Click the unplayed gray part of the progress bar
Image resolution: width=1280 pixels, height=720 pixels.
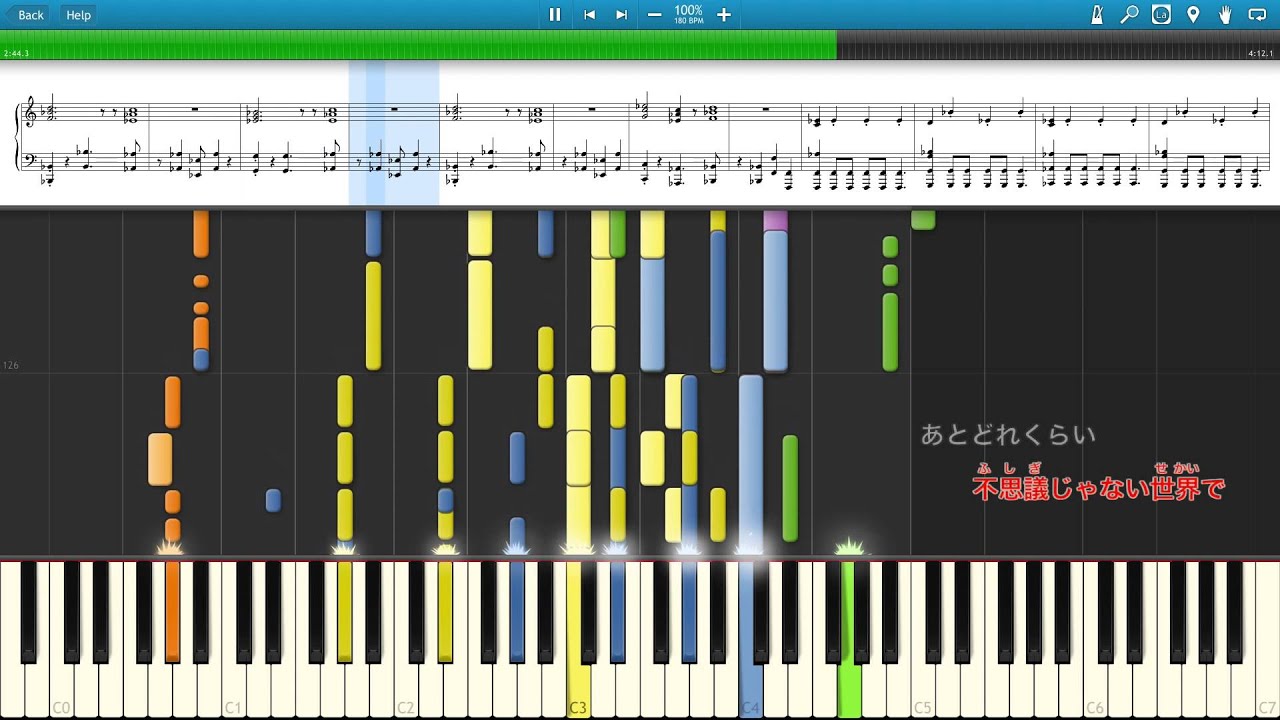coord(1050,45)
